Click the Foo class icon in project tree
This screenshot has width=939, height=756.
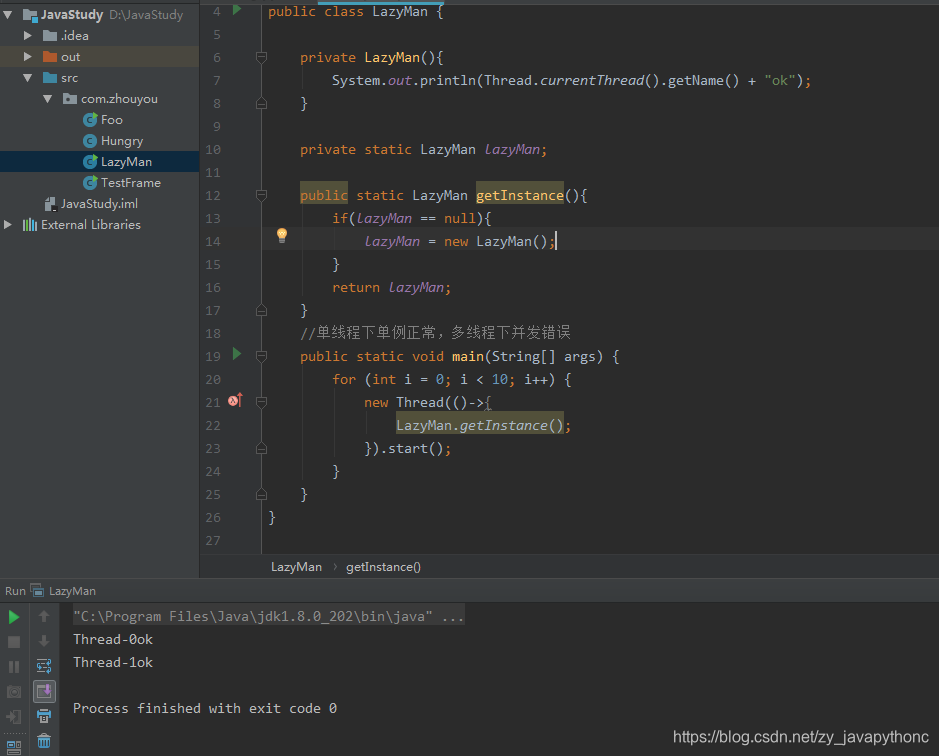[90, 120]
